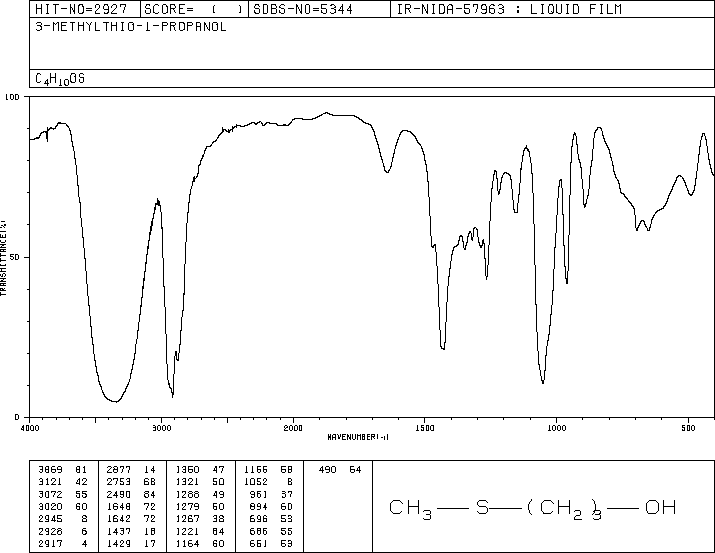
Task: Click the 1500 wavenumber axis label
Action: click(425, 428)
